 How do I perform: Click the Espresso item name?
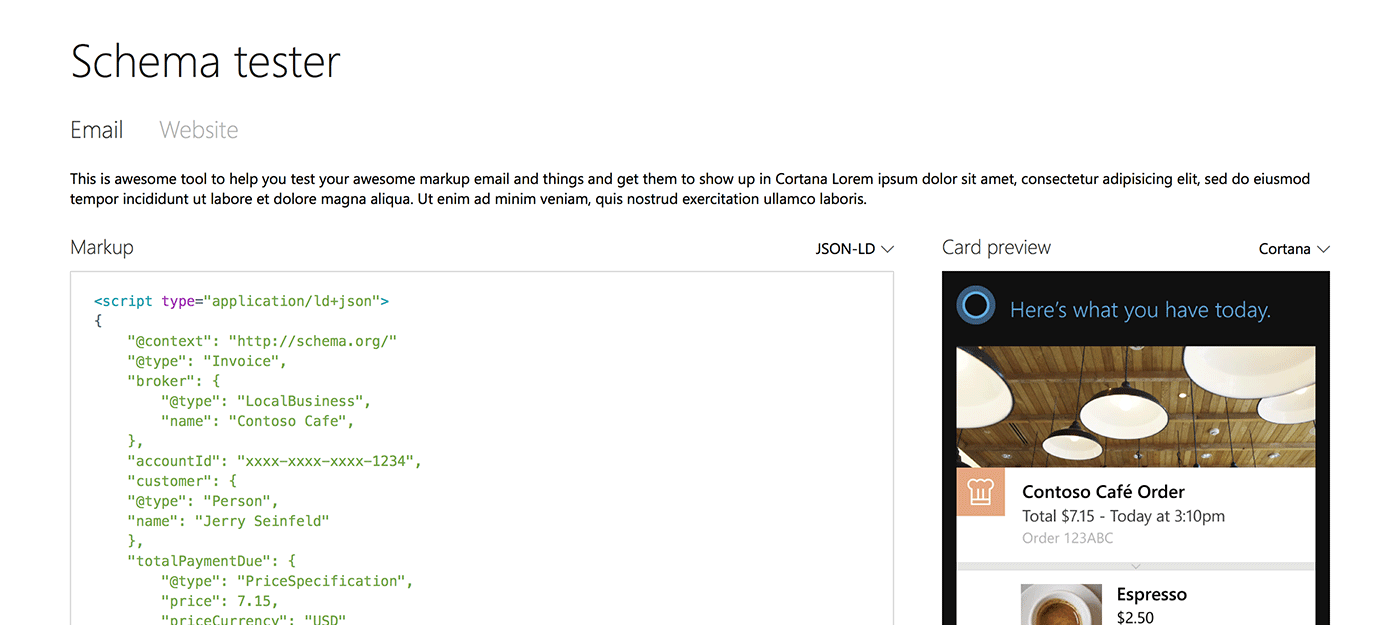click(1151, 594)
